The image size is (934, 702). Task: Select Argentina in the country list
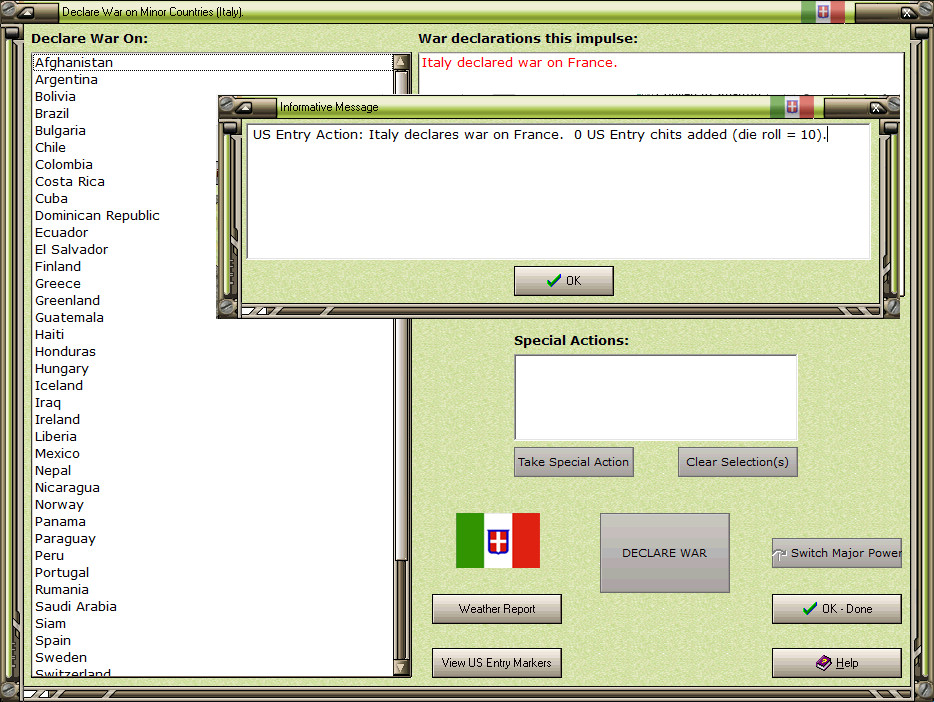click(213, 80)
